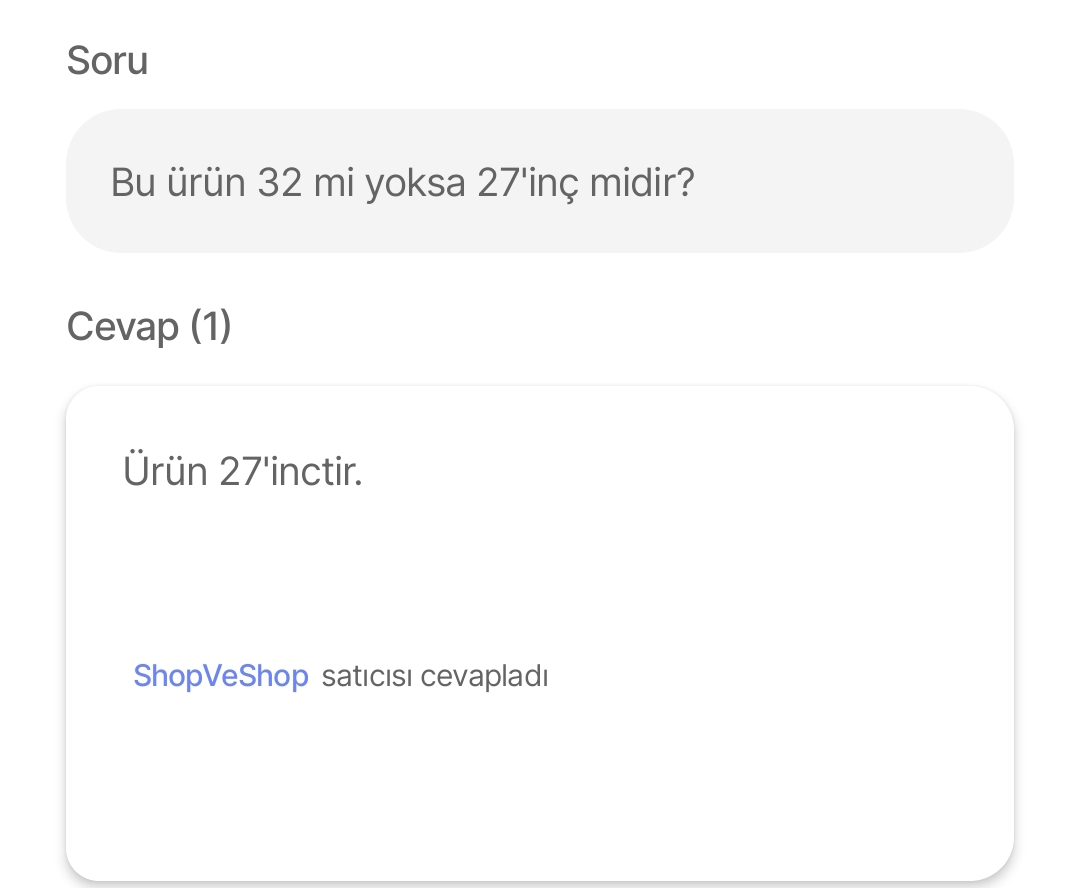This screenshot has height=888, width=1080.
Task: Click the number "32" in the question
Action: point(279,183)
